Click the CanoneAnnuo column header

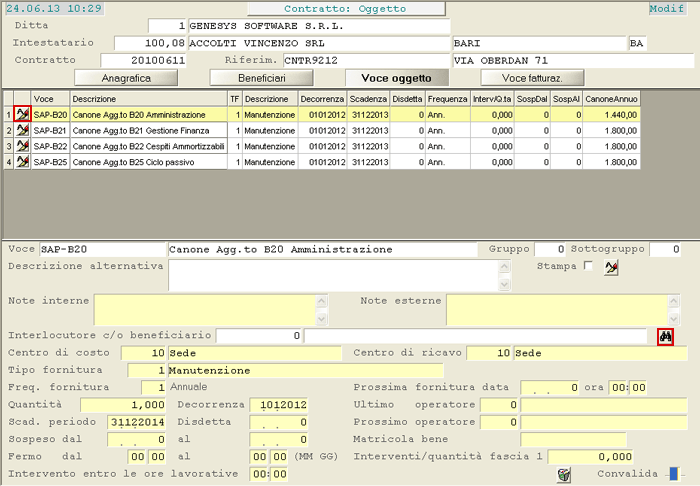(611, 99)
